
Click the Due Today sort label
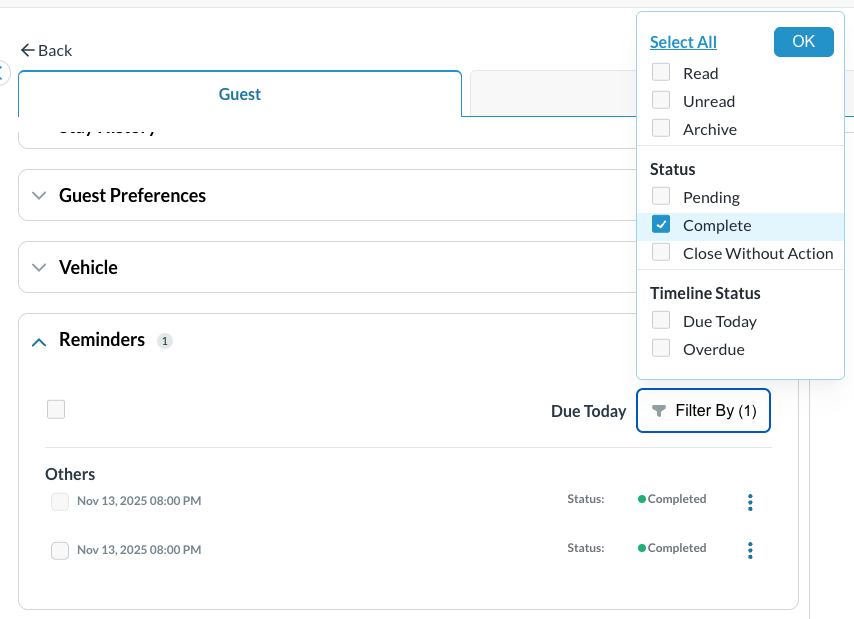pos(588,410)
